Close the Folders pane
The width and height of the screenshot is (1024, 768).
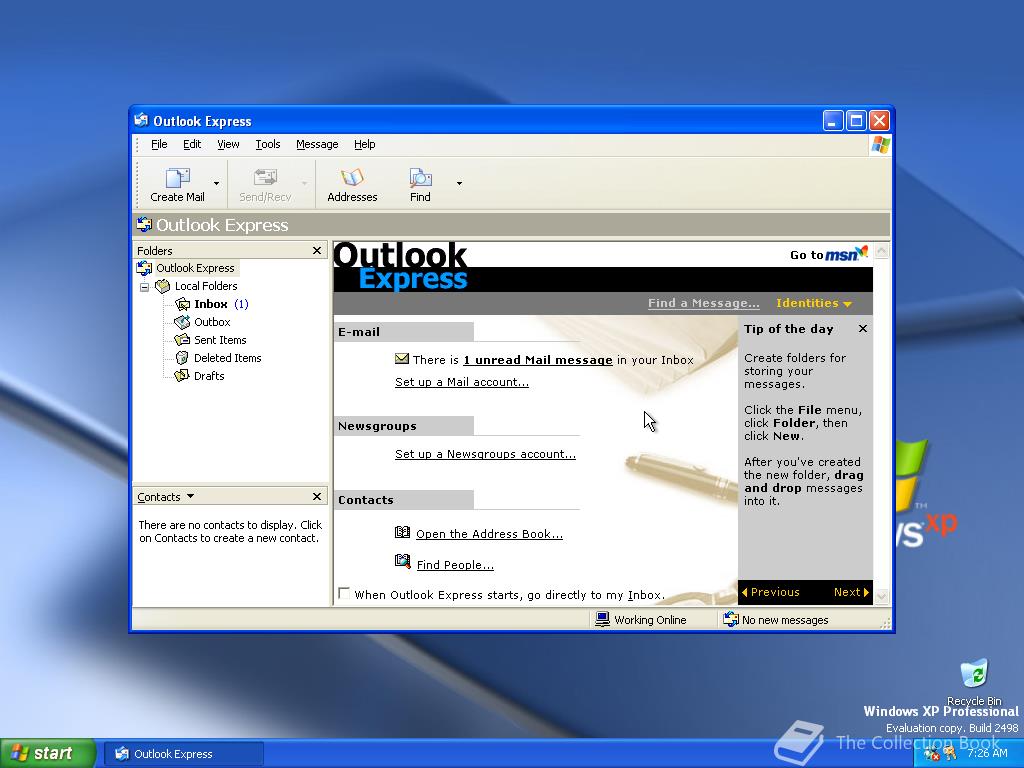click(317, 251)
